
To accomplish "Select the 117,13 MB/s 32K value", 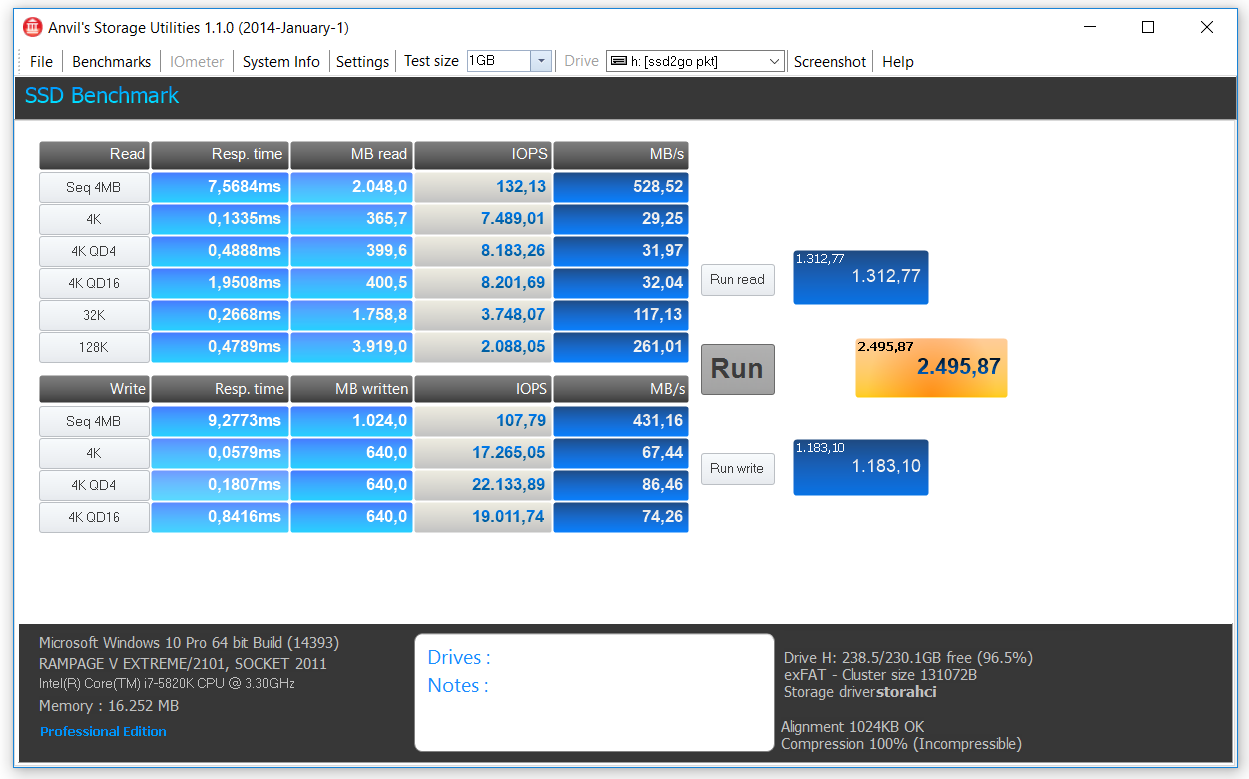I will click(x=621, y=315).
